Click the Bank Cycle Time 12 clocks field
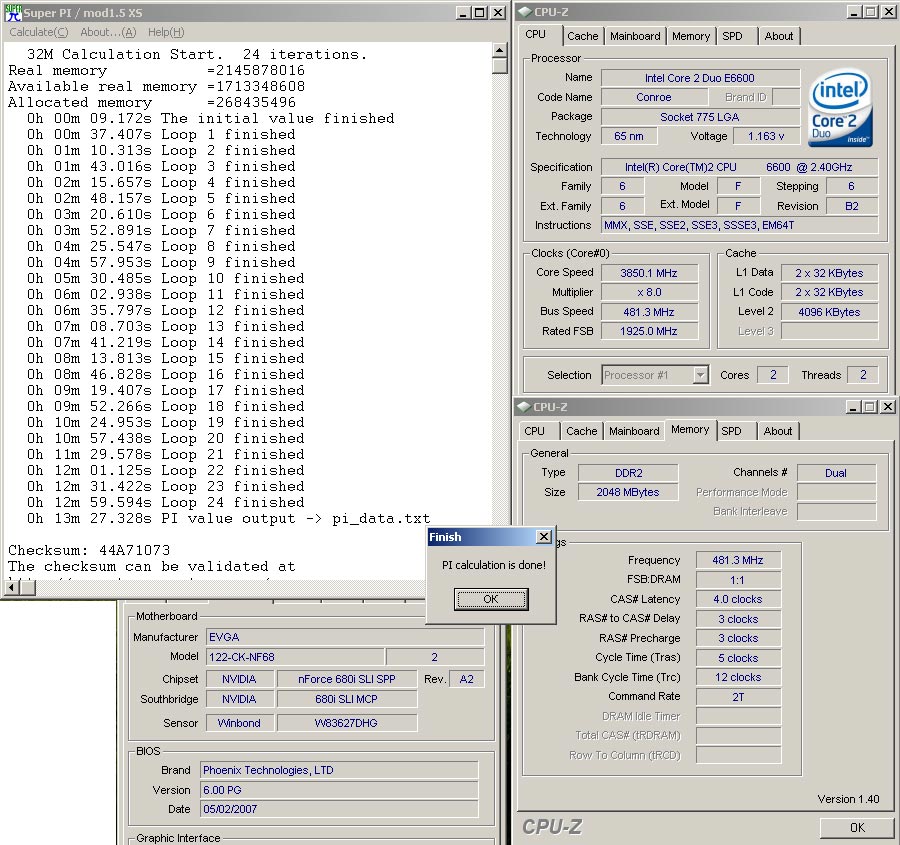Screen dimensions: 900x845 738,677
